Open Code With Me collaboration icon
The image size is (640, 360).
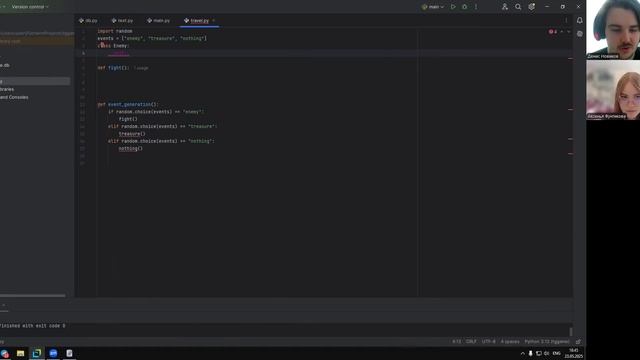click(x=505, y=7)
